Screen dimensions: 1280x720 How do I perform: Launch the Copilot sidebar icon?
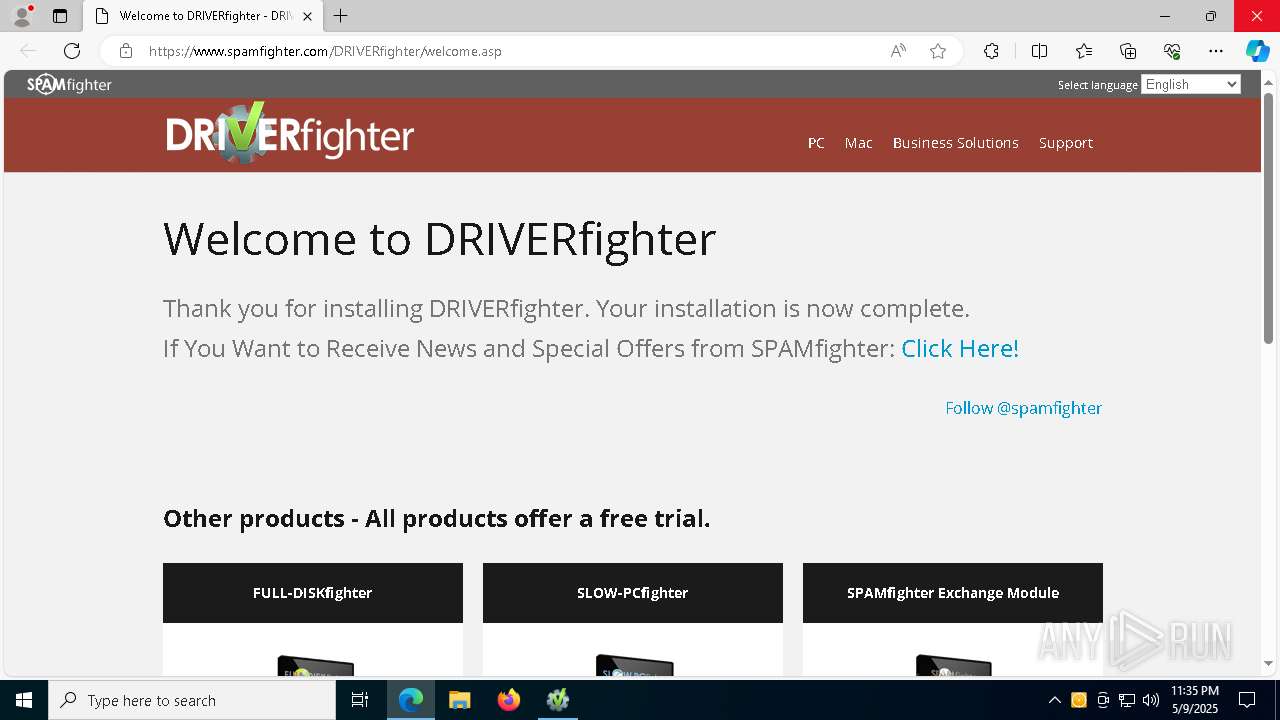(1257, 51)
